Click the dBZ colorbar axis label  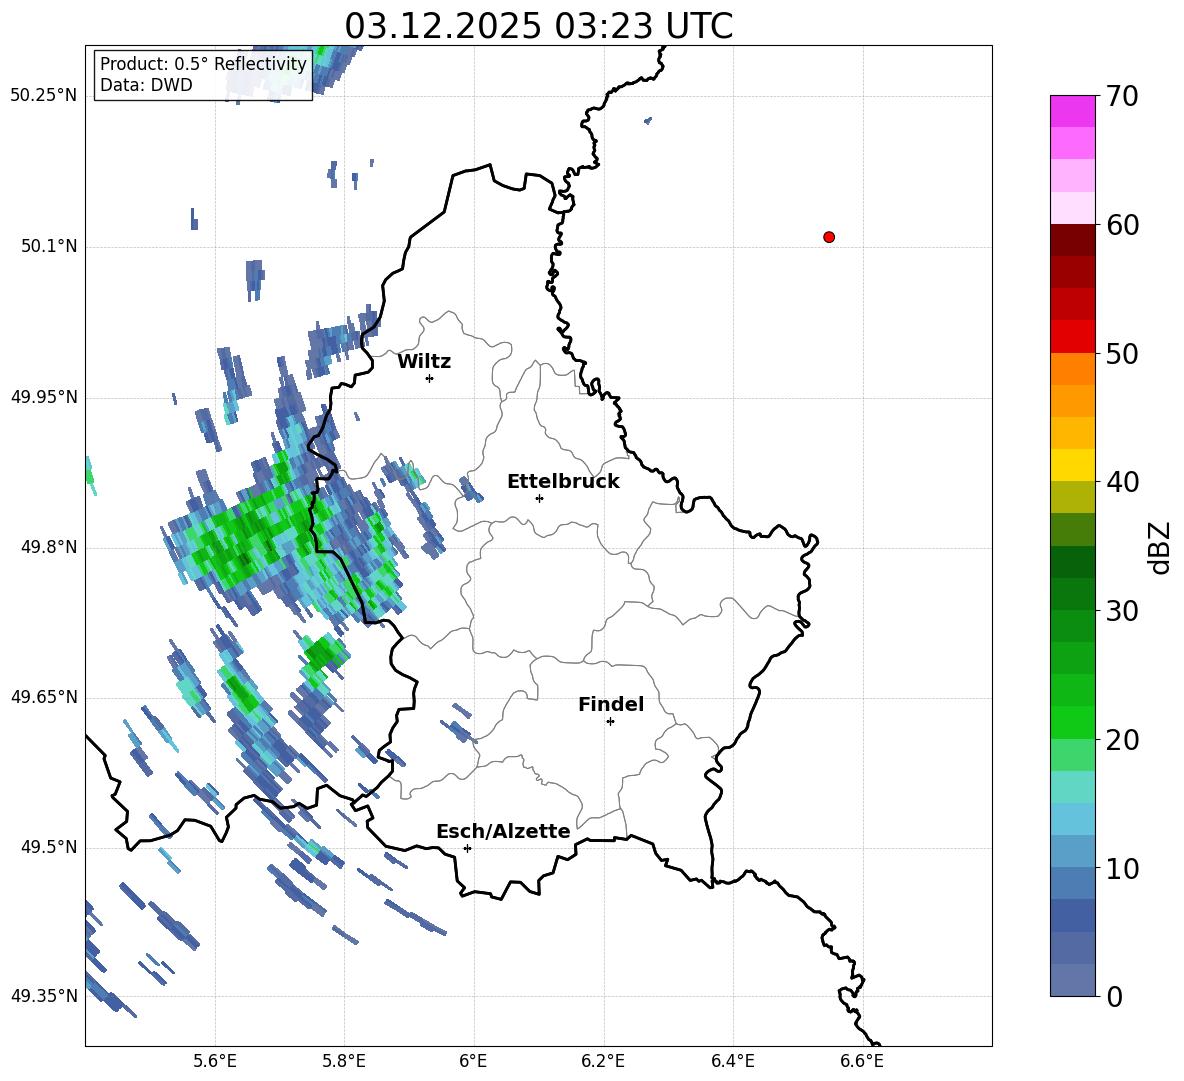pos(1159,547)
